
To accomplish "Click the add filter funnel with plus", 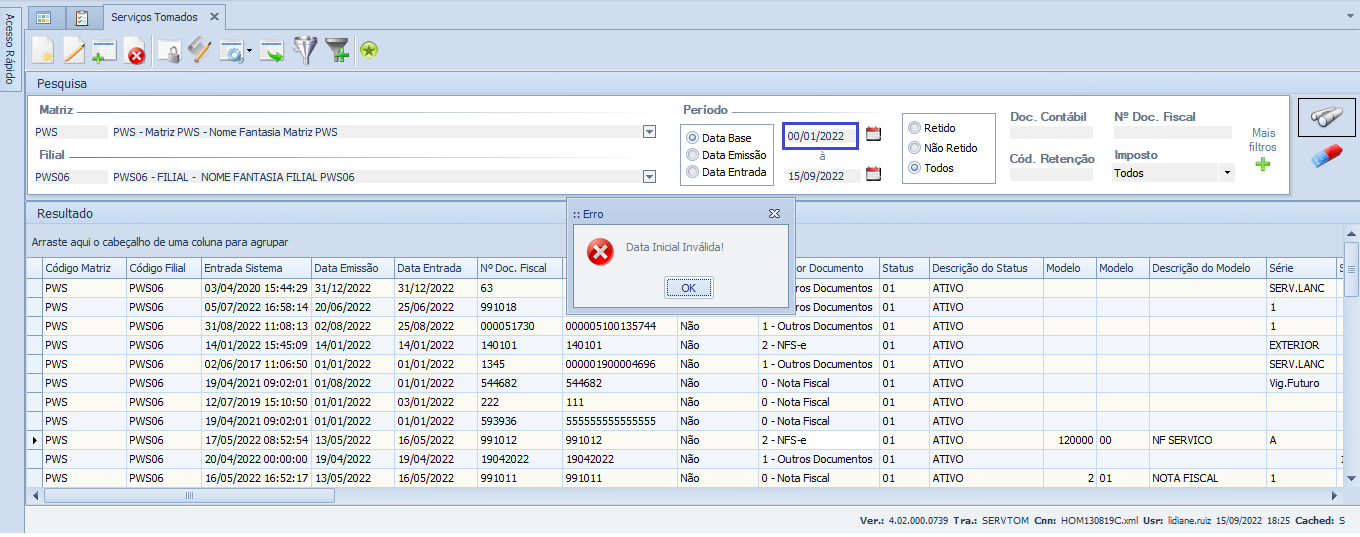I will click(x=337, y=50).
